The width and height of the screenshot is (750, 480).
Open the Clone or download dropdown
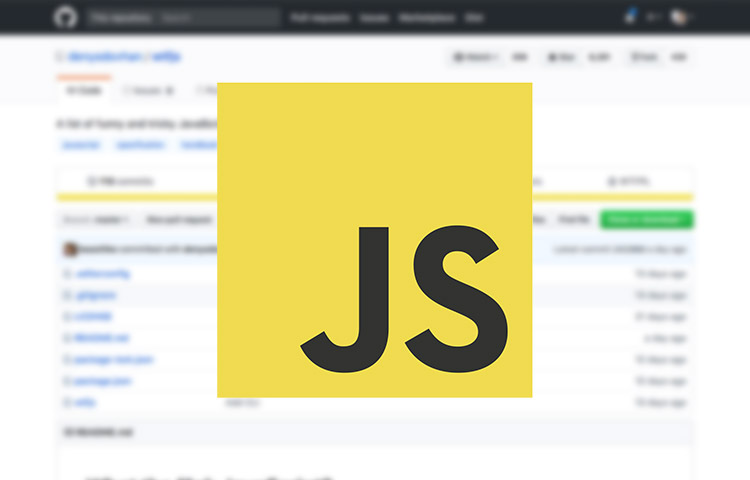[646, 219]
